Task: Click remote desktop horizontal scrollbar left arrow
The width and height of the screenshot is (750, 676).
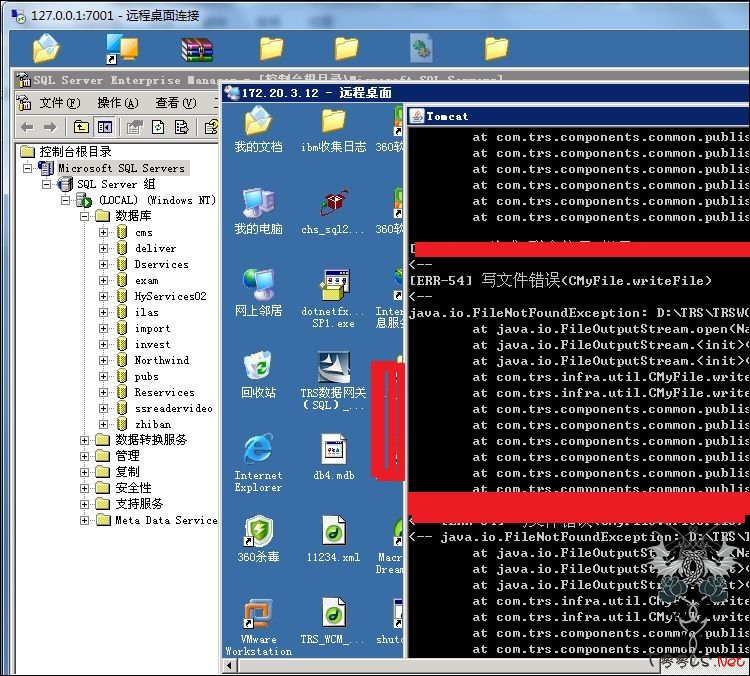Action: (x=230, y=665)
